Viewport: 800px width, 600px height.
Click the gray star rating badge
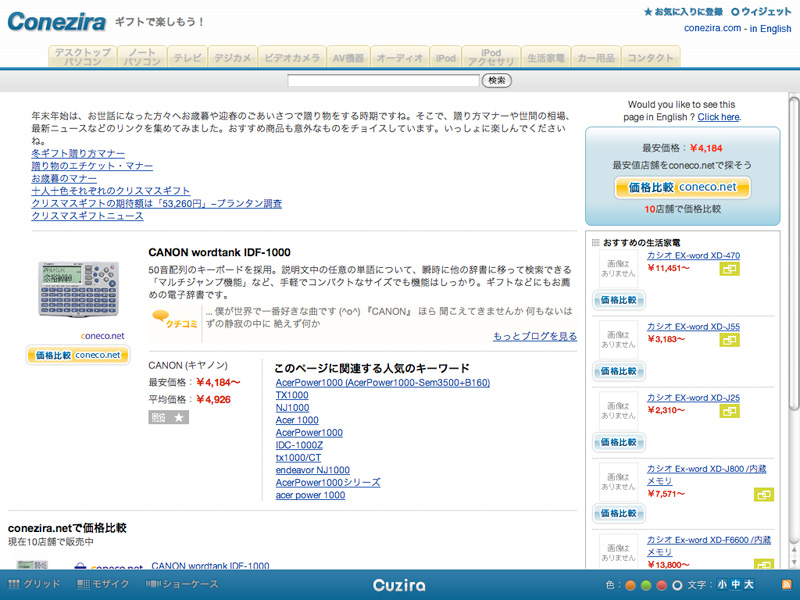(x=168, y=417)
